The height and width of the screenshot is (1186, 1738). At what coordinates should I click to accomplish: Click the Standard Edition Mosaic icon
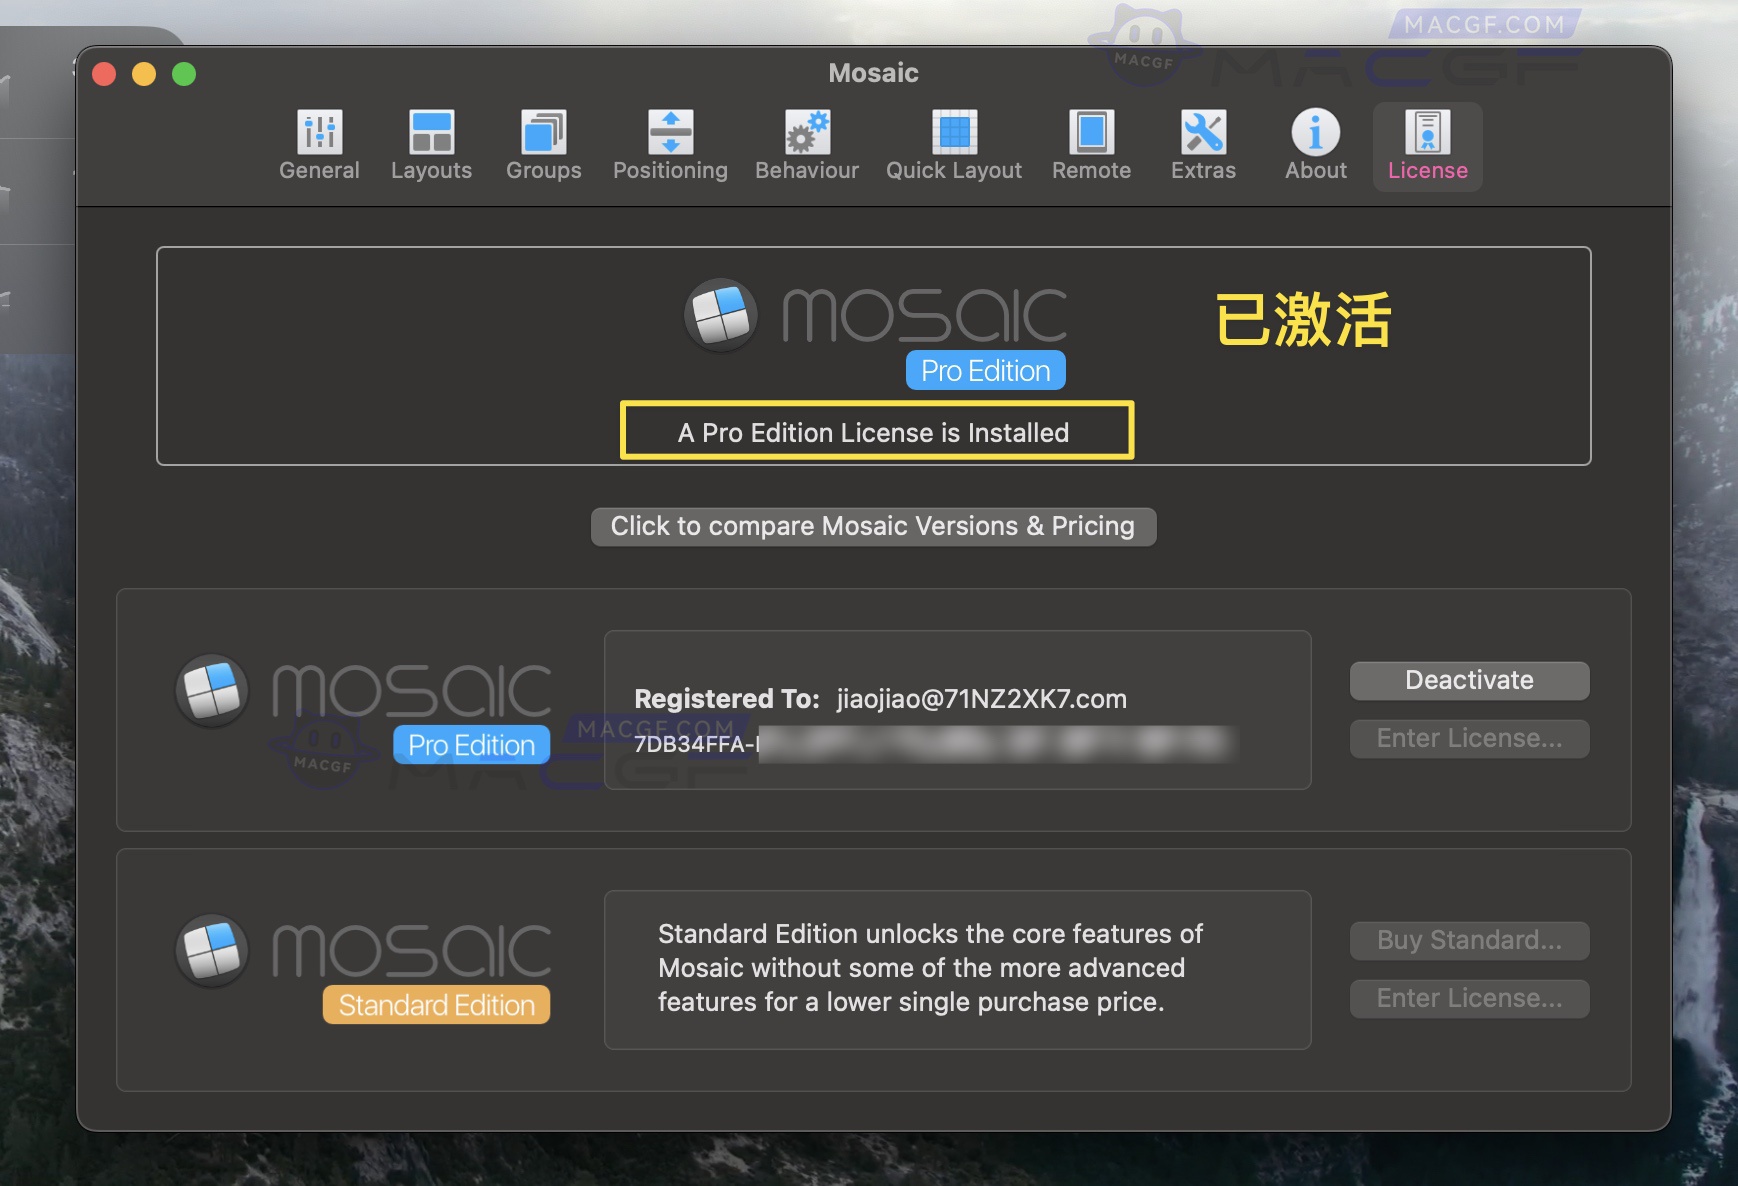[211, 951]
